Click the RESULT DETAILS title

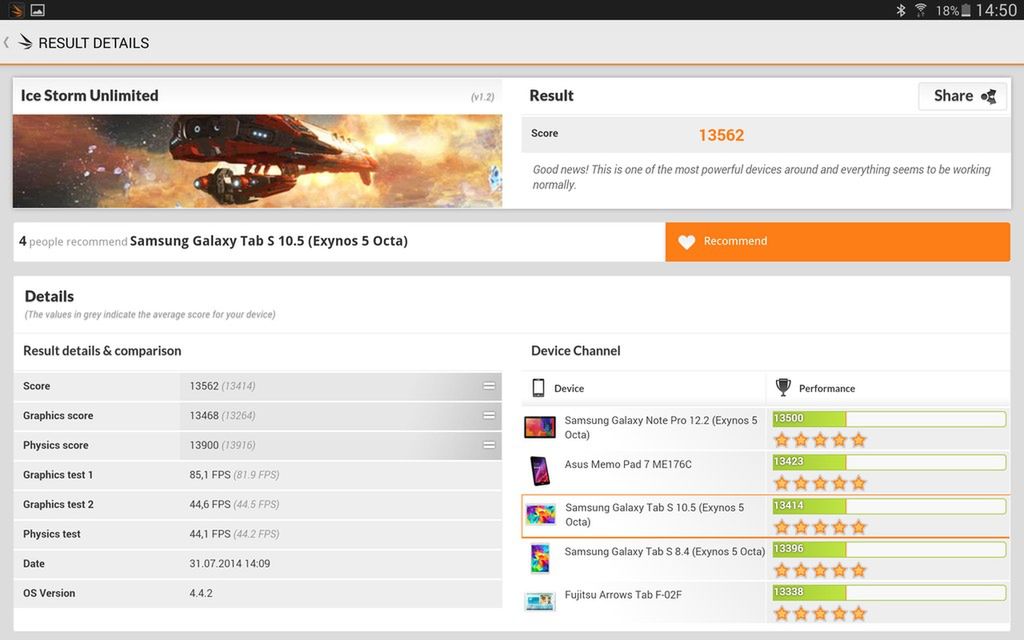93,43
